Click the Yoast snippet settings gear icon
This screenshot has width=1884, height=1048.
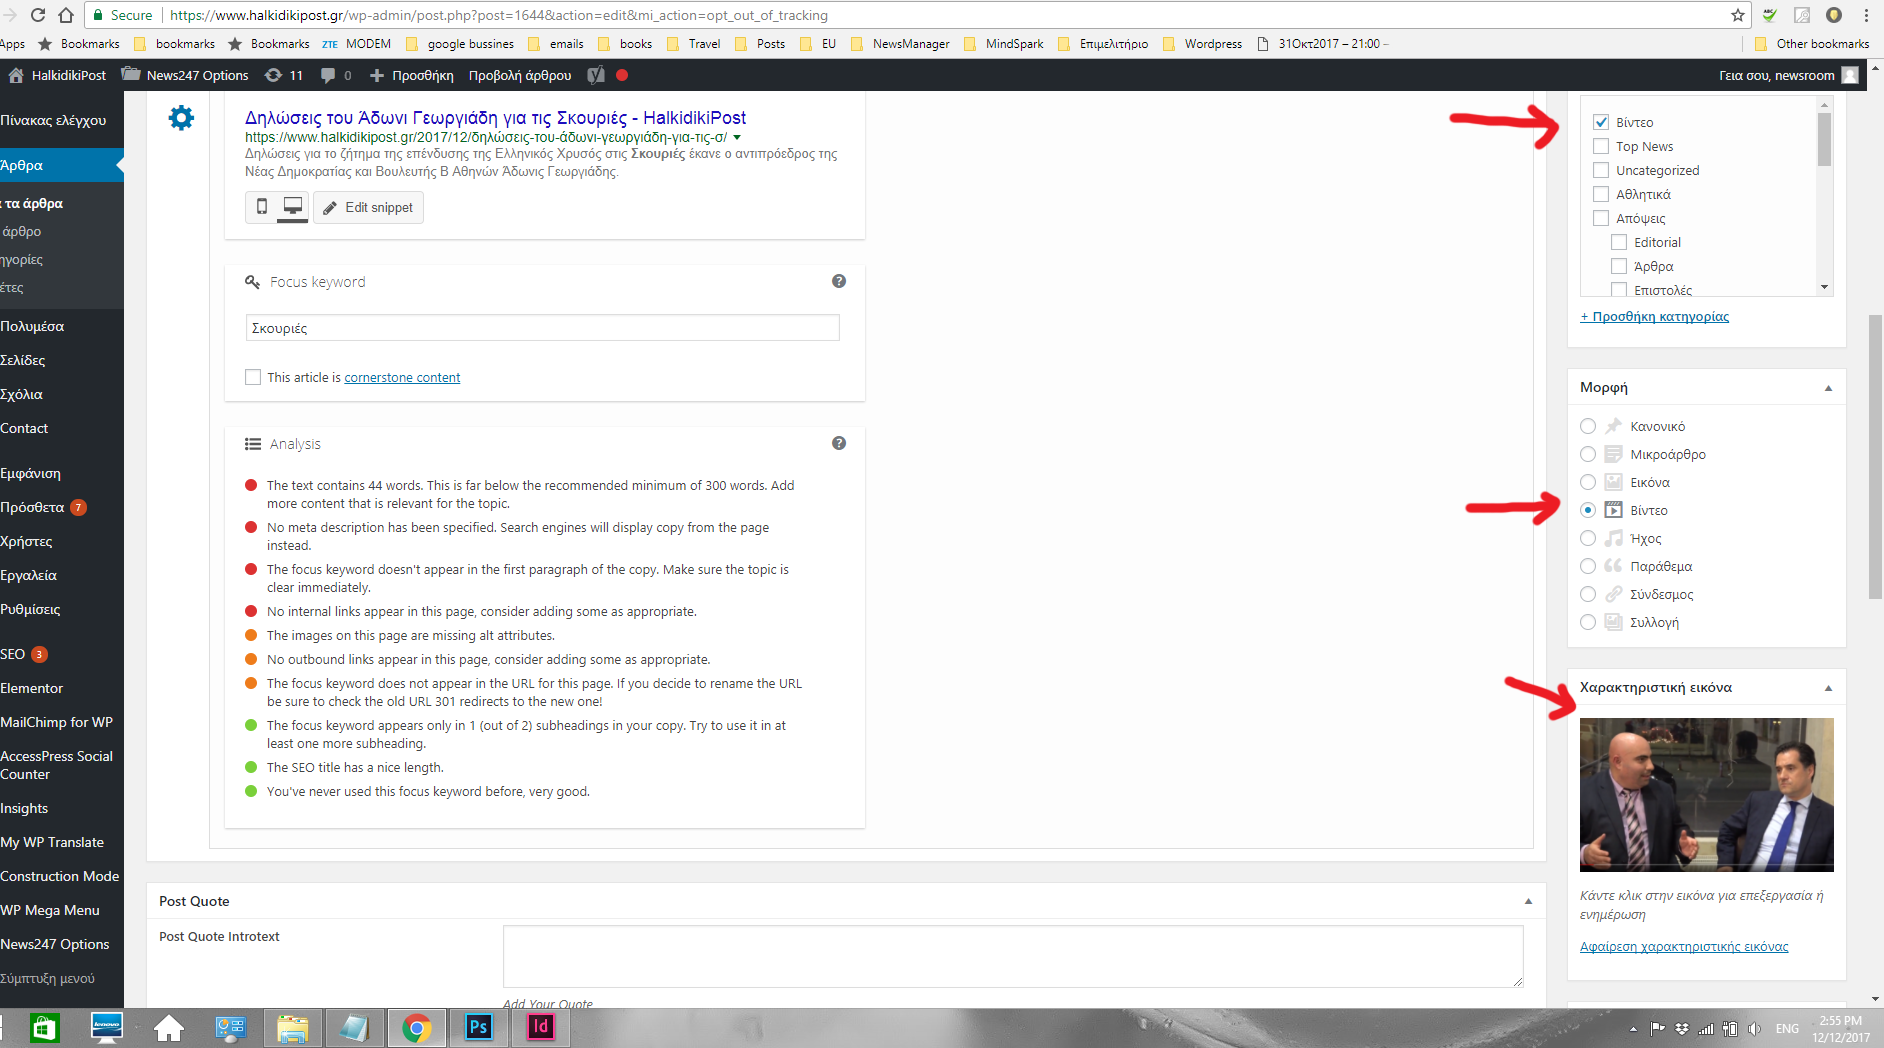coord(181,118)
